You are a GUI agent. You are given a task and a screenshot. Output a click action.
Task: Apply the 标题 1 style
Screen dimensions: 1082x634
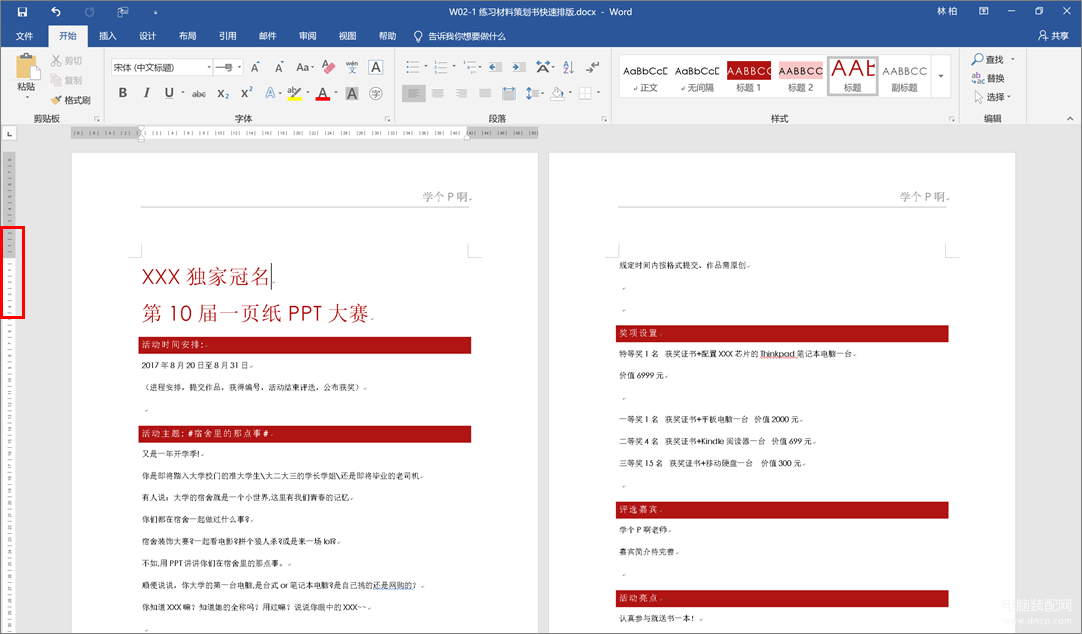pos(749,76)
